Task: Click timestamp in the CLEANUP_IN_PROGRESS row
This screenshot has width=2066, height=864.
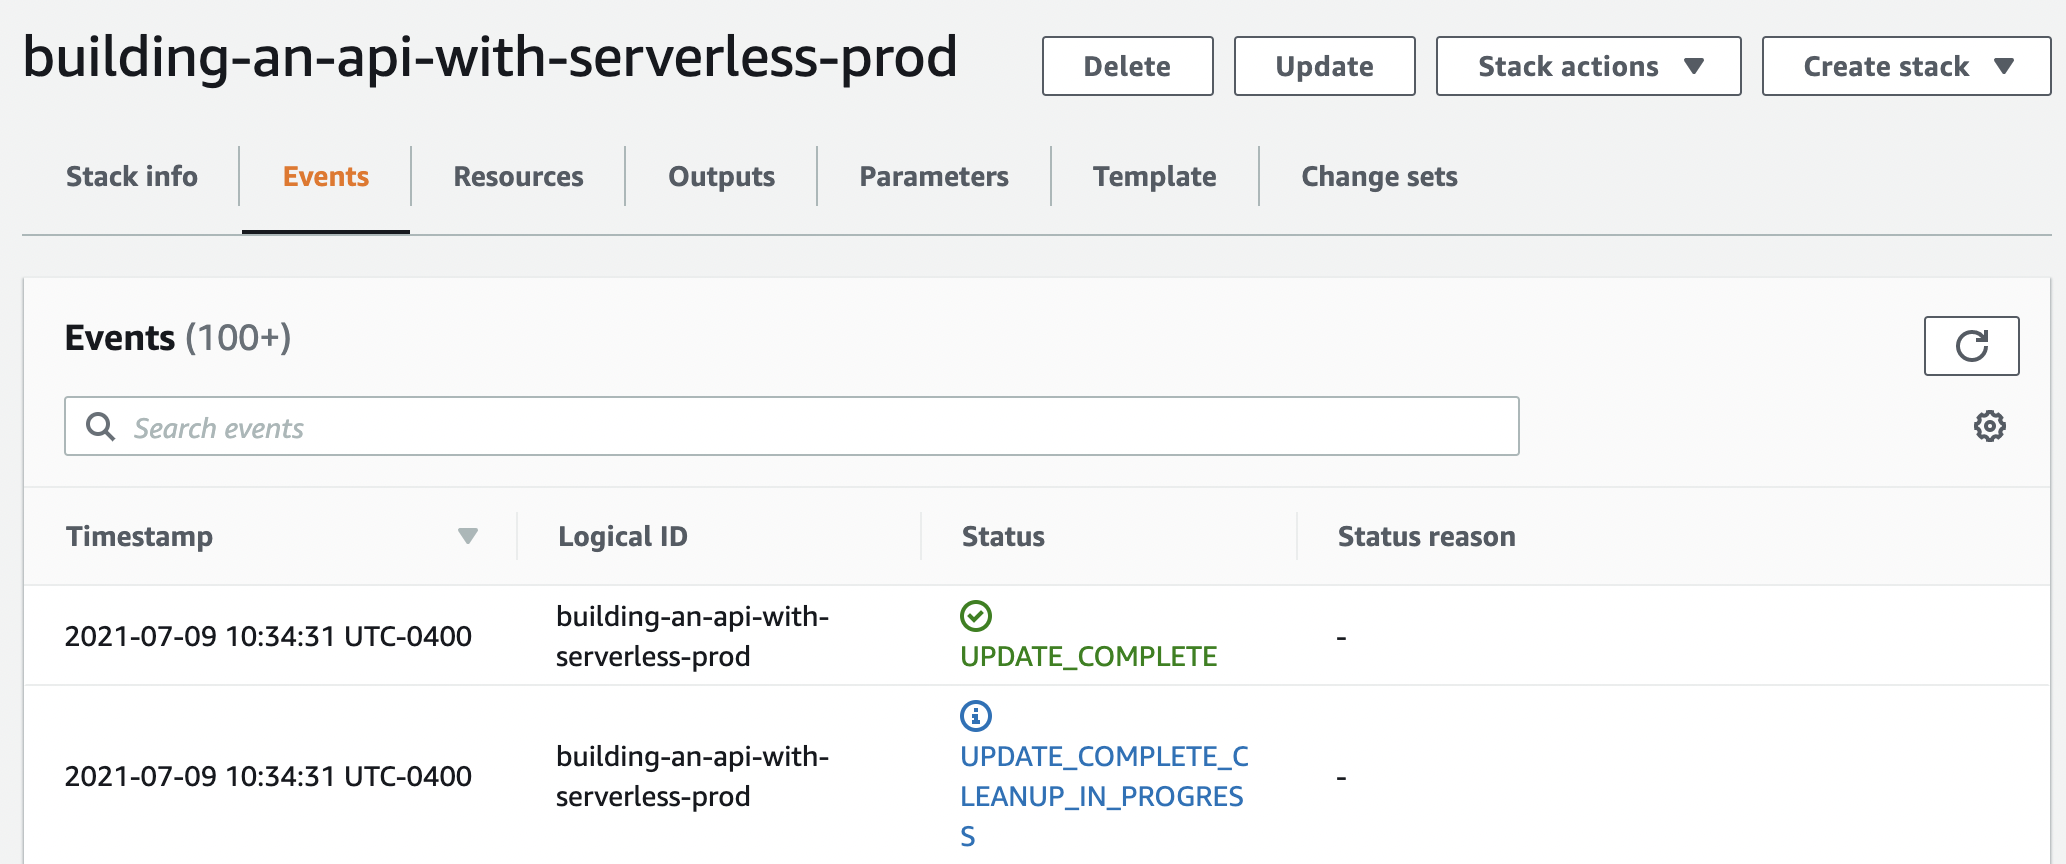Action: point(268,776)
